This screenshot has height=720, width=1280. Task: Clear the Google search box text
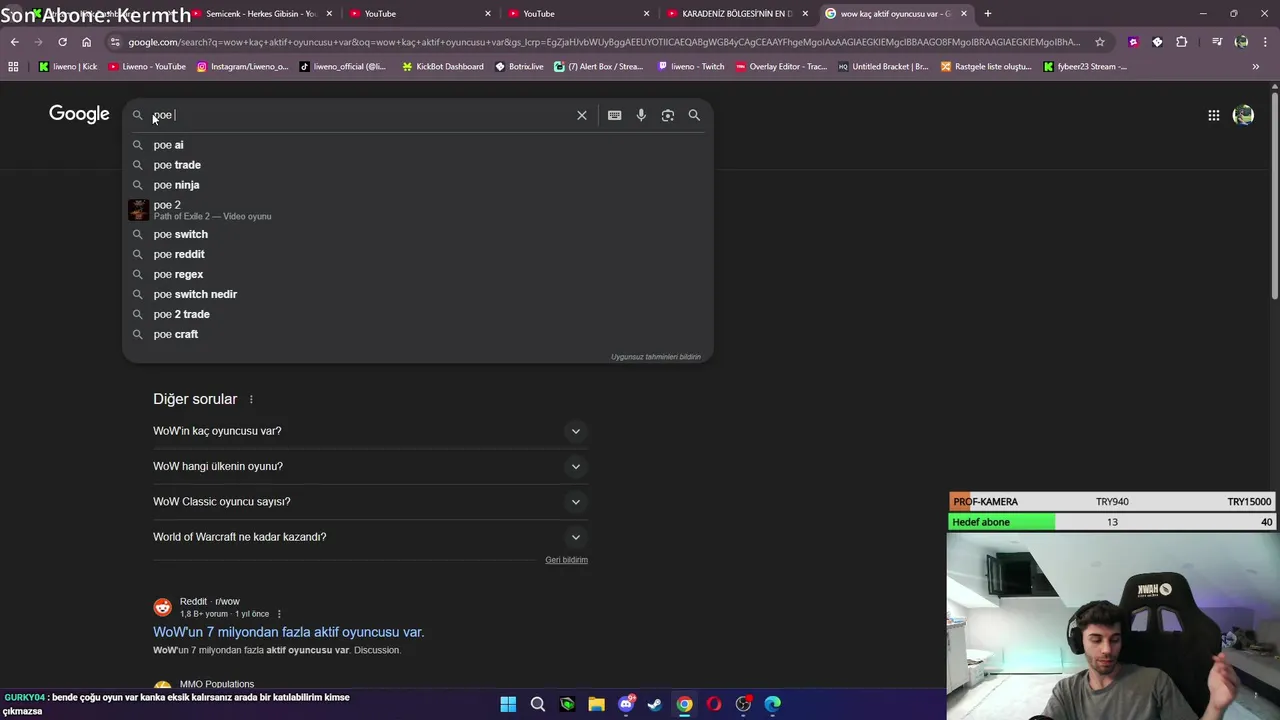pos(582,115)
